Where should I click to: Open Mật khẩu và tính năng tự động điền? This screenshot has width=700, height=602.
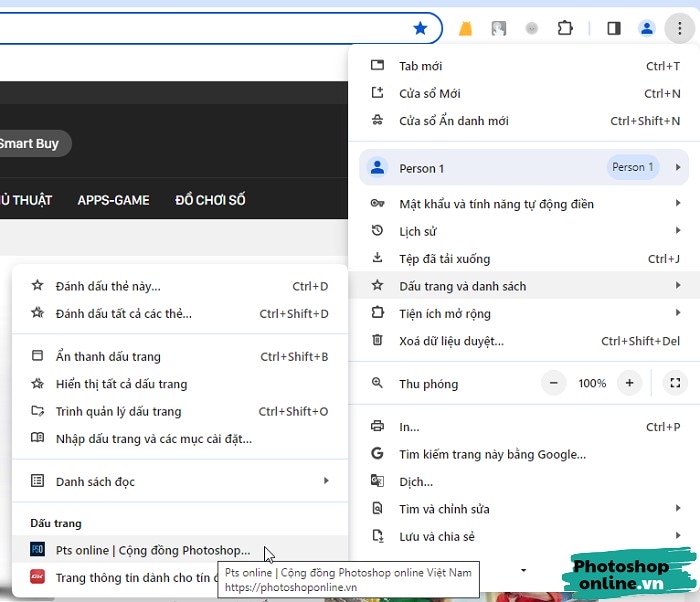click(525, 204)
